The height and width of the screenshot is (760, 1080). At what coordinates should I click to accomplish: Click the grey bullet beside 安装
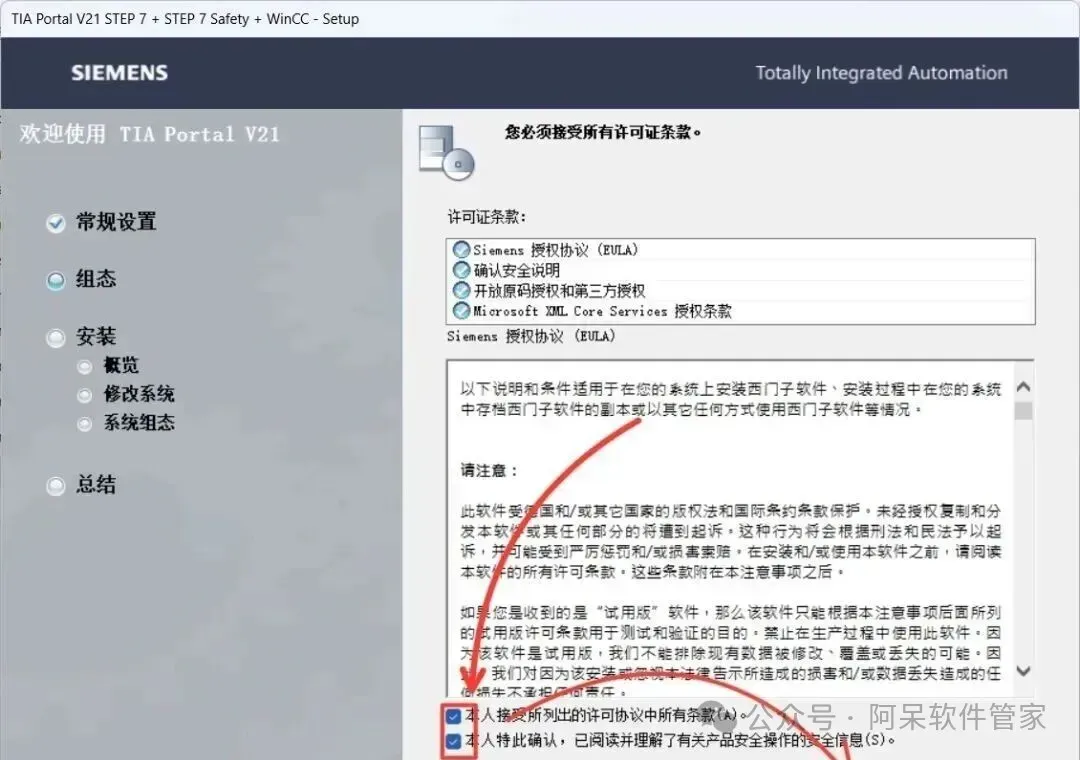tap(56, 338)
